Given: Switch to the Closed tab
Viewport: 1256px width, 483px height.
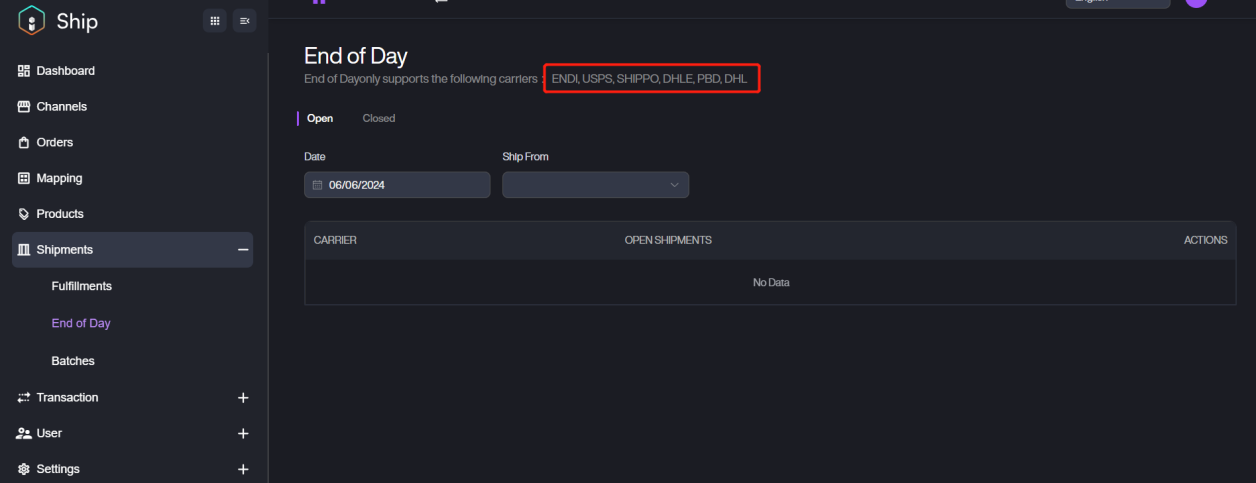Looking at the screenshot, I should (378, 118).
